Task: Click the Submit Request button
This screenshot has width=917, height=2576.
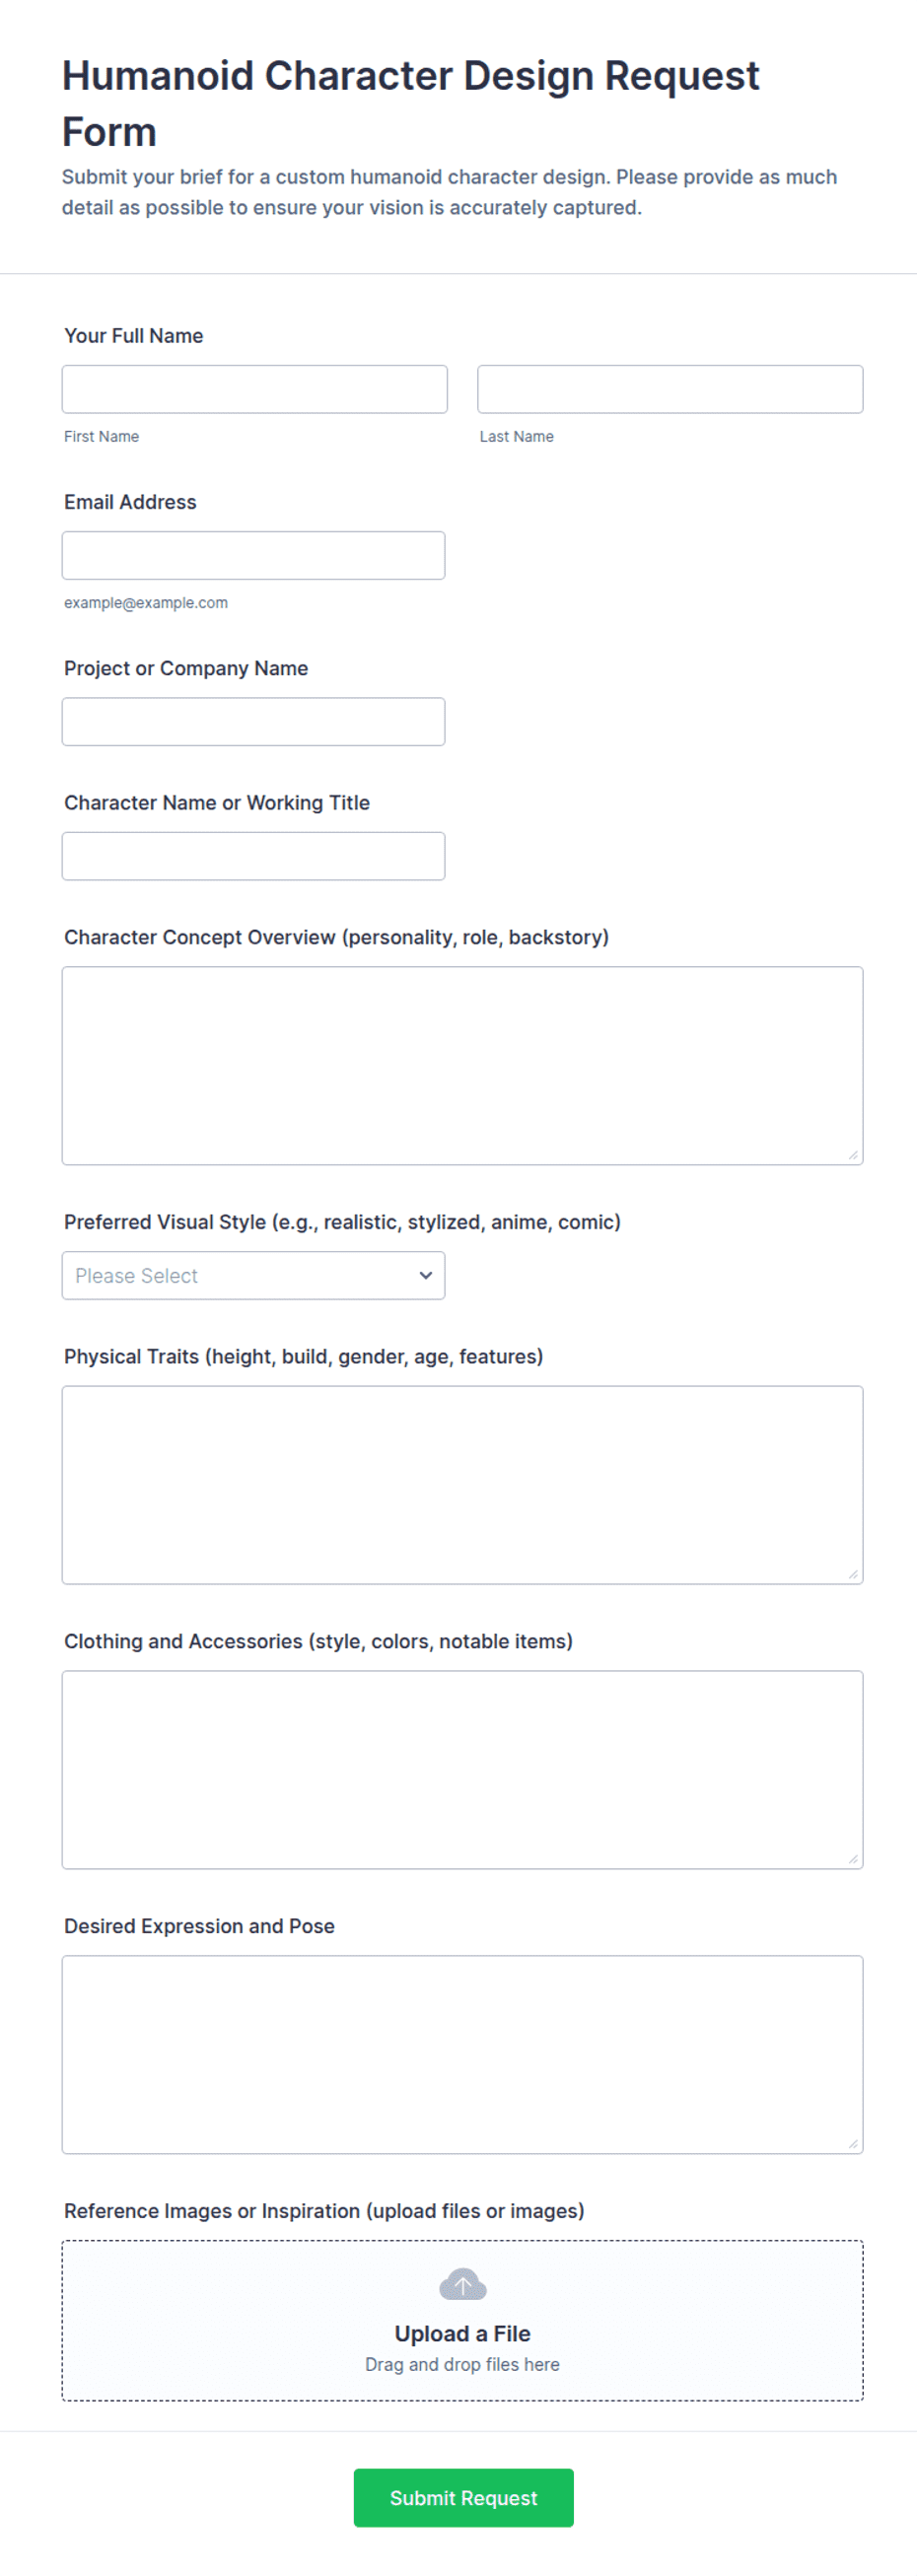Action: [x=463, y=2497]
